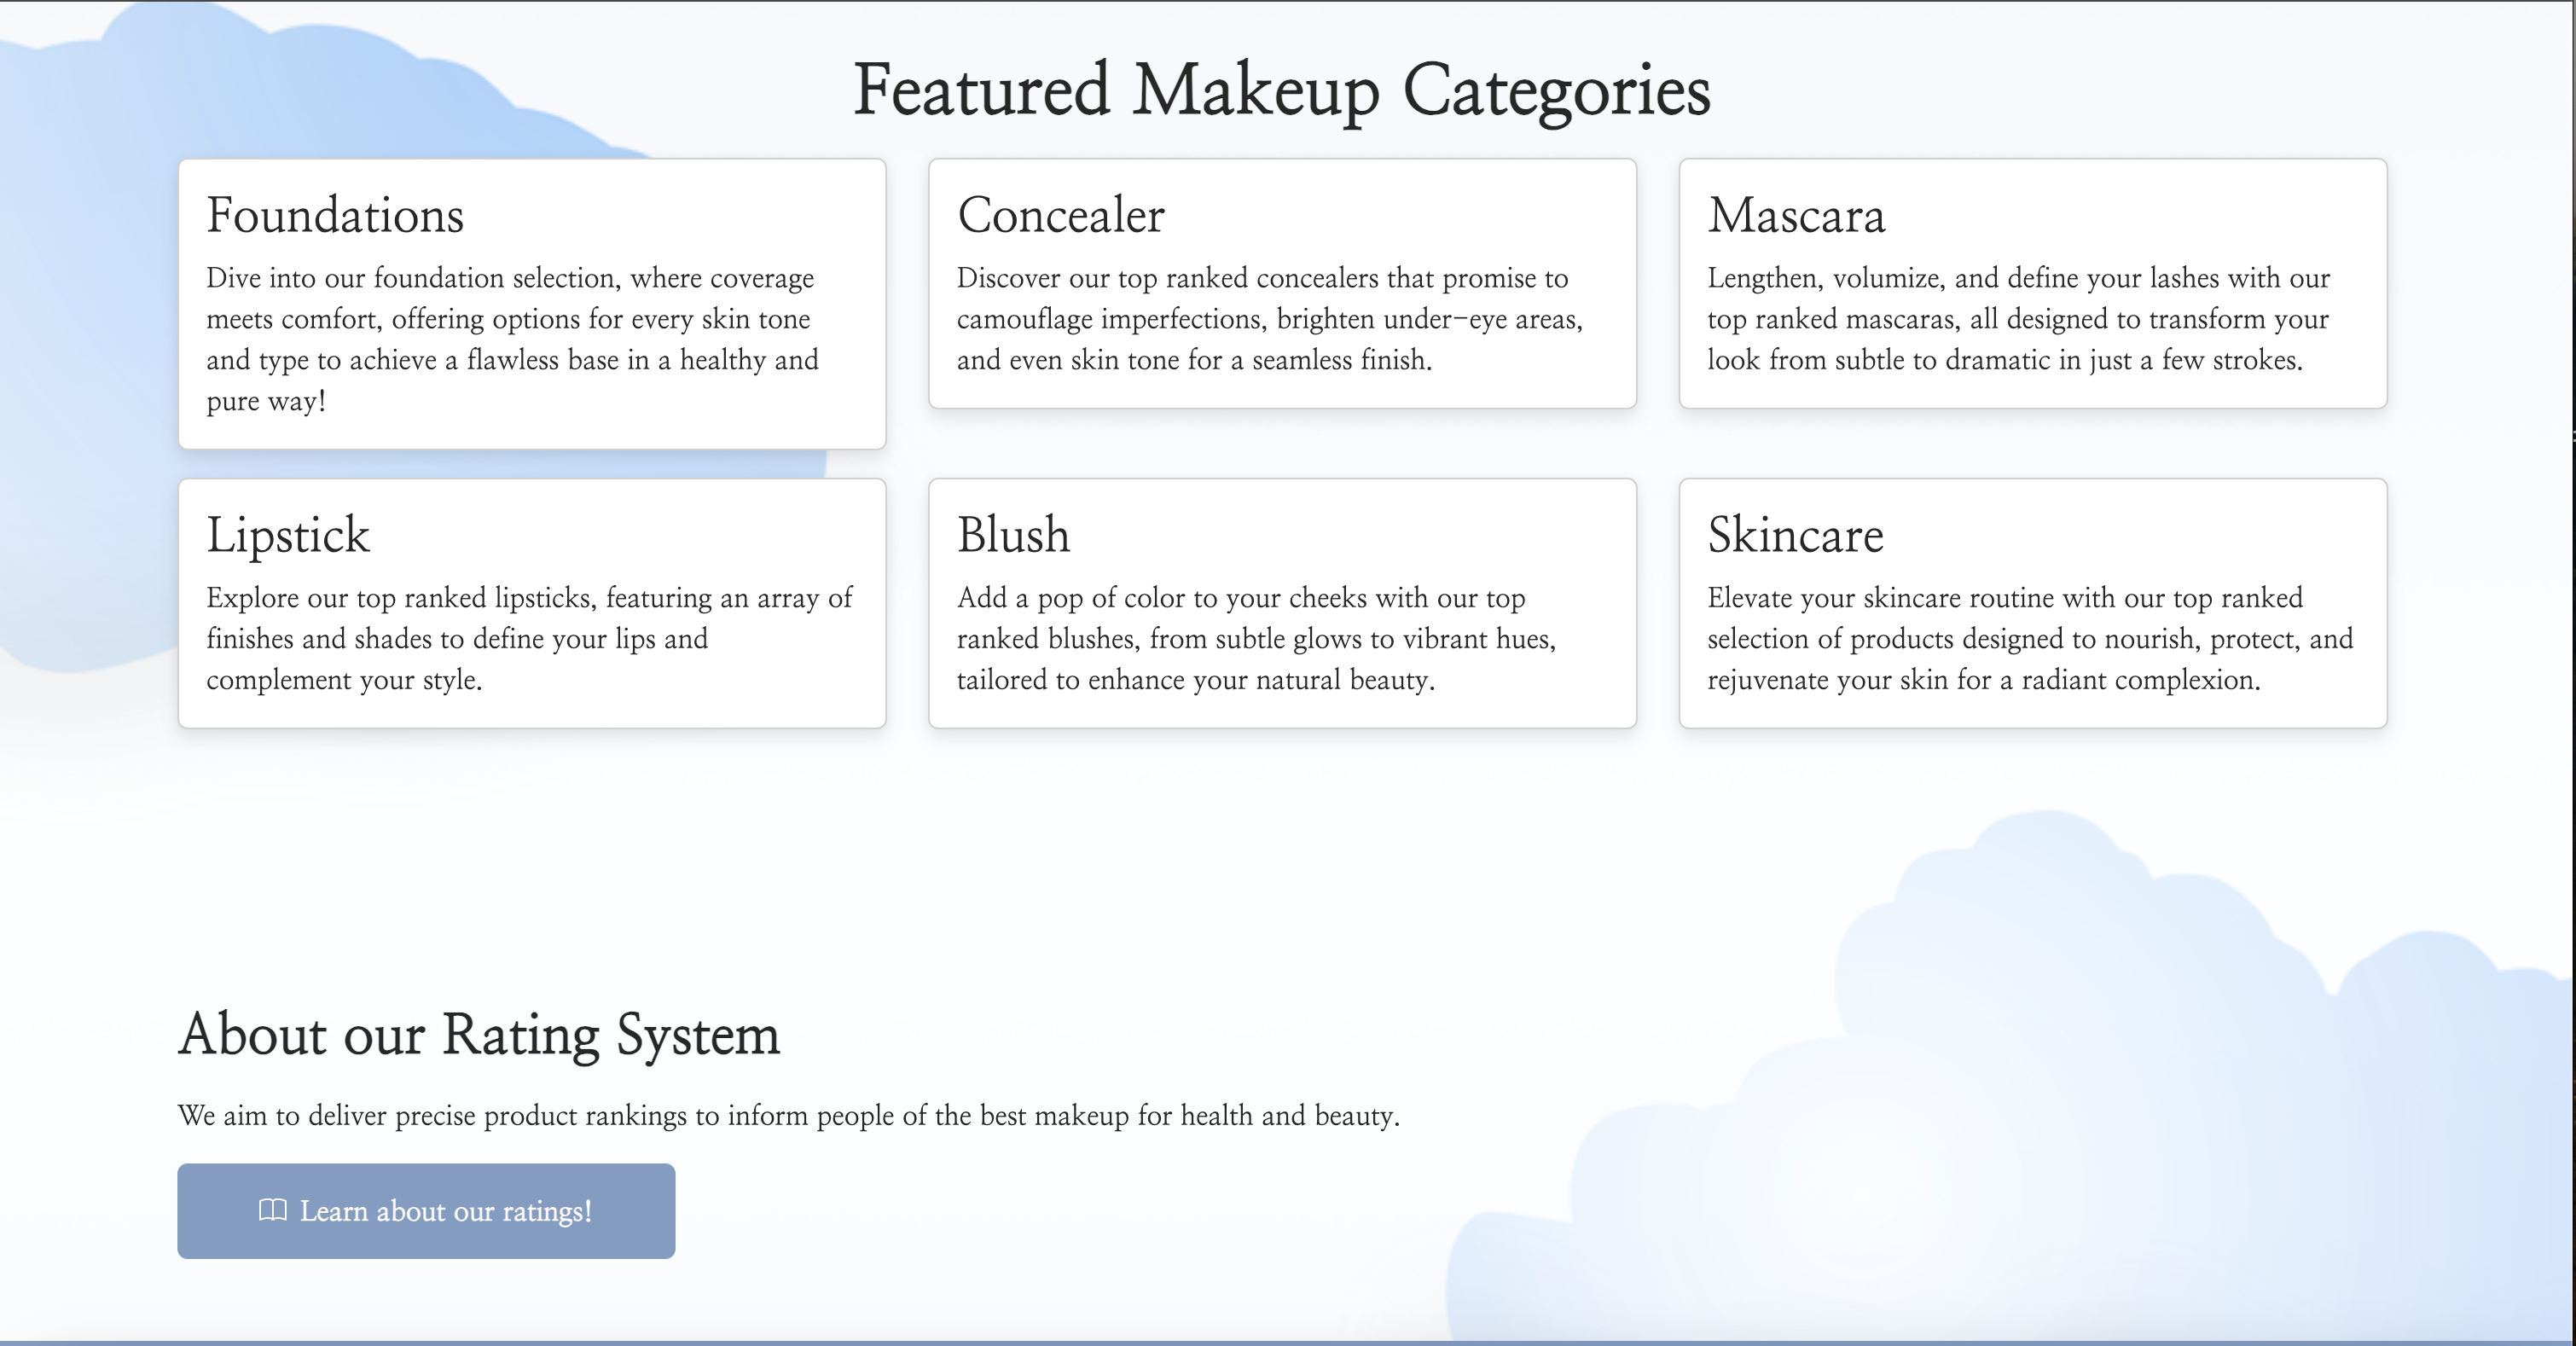Select the Skincare heading
This screenshot has height=1346, width=2576.
click(1794, 535)
